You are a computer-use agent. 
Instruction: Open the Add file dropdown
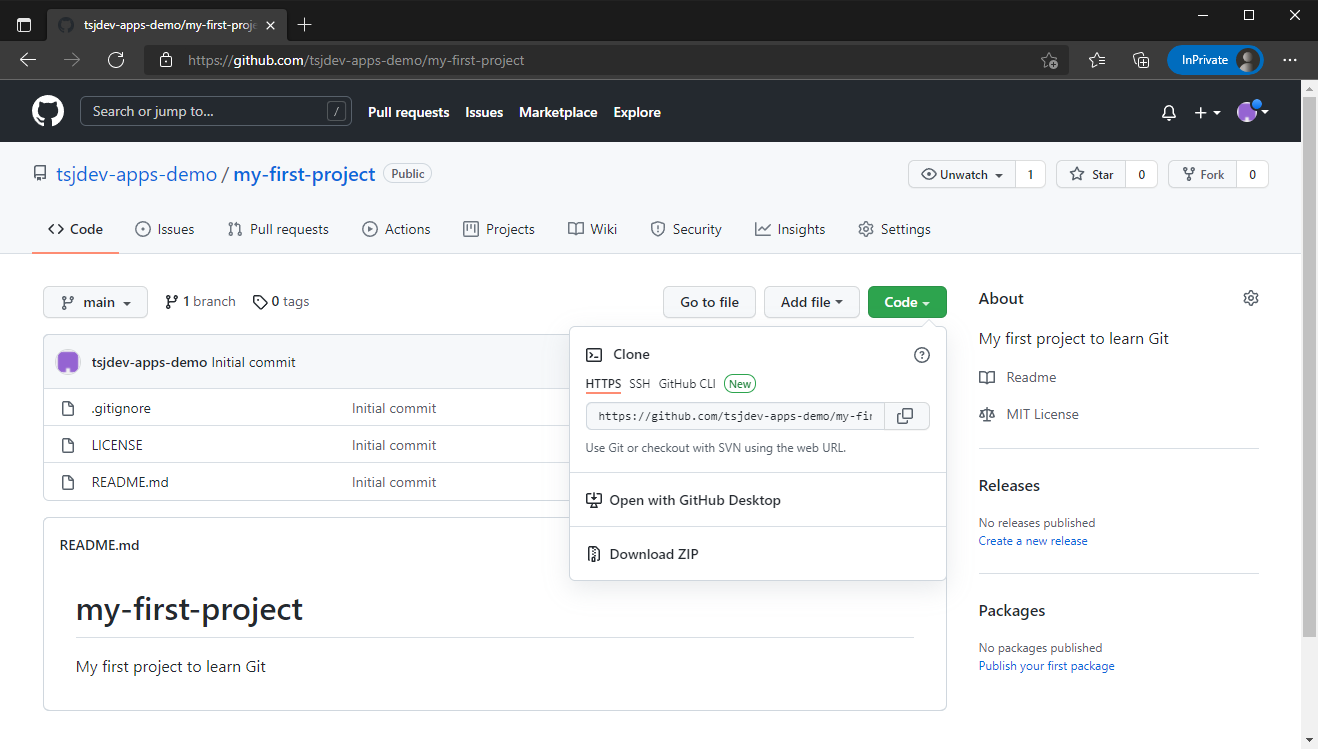[x=811, y=302]
